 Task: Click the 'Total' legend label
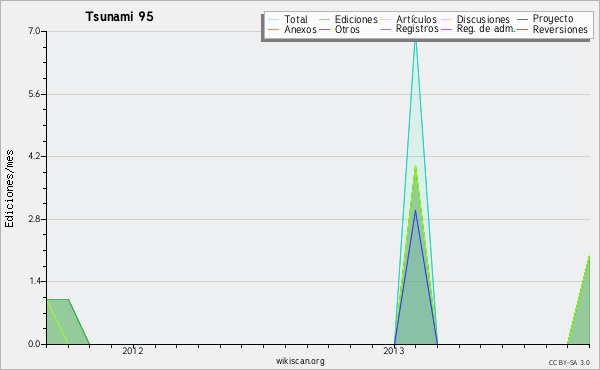296,20
